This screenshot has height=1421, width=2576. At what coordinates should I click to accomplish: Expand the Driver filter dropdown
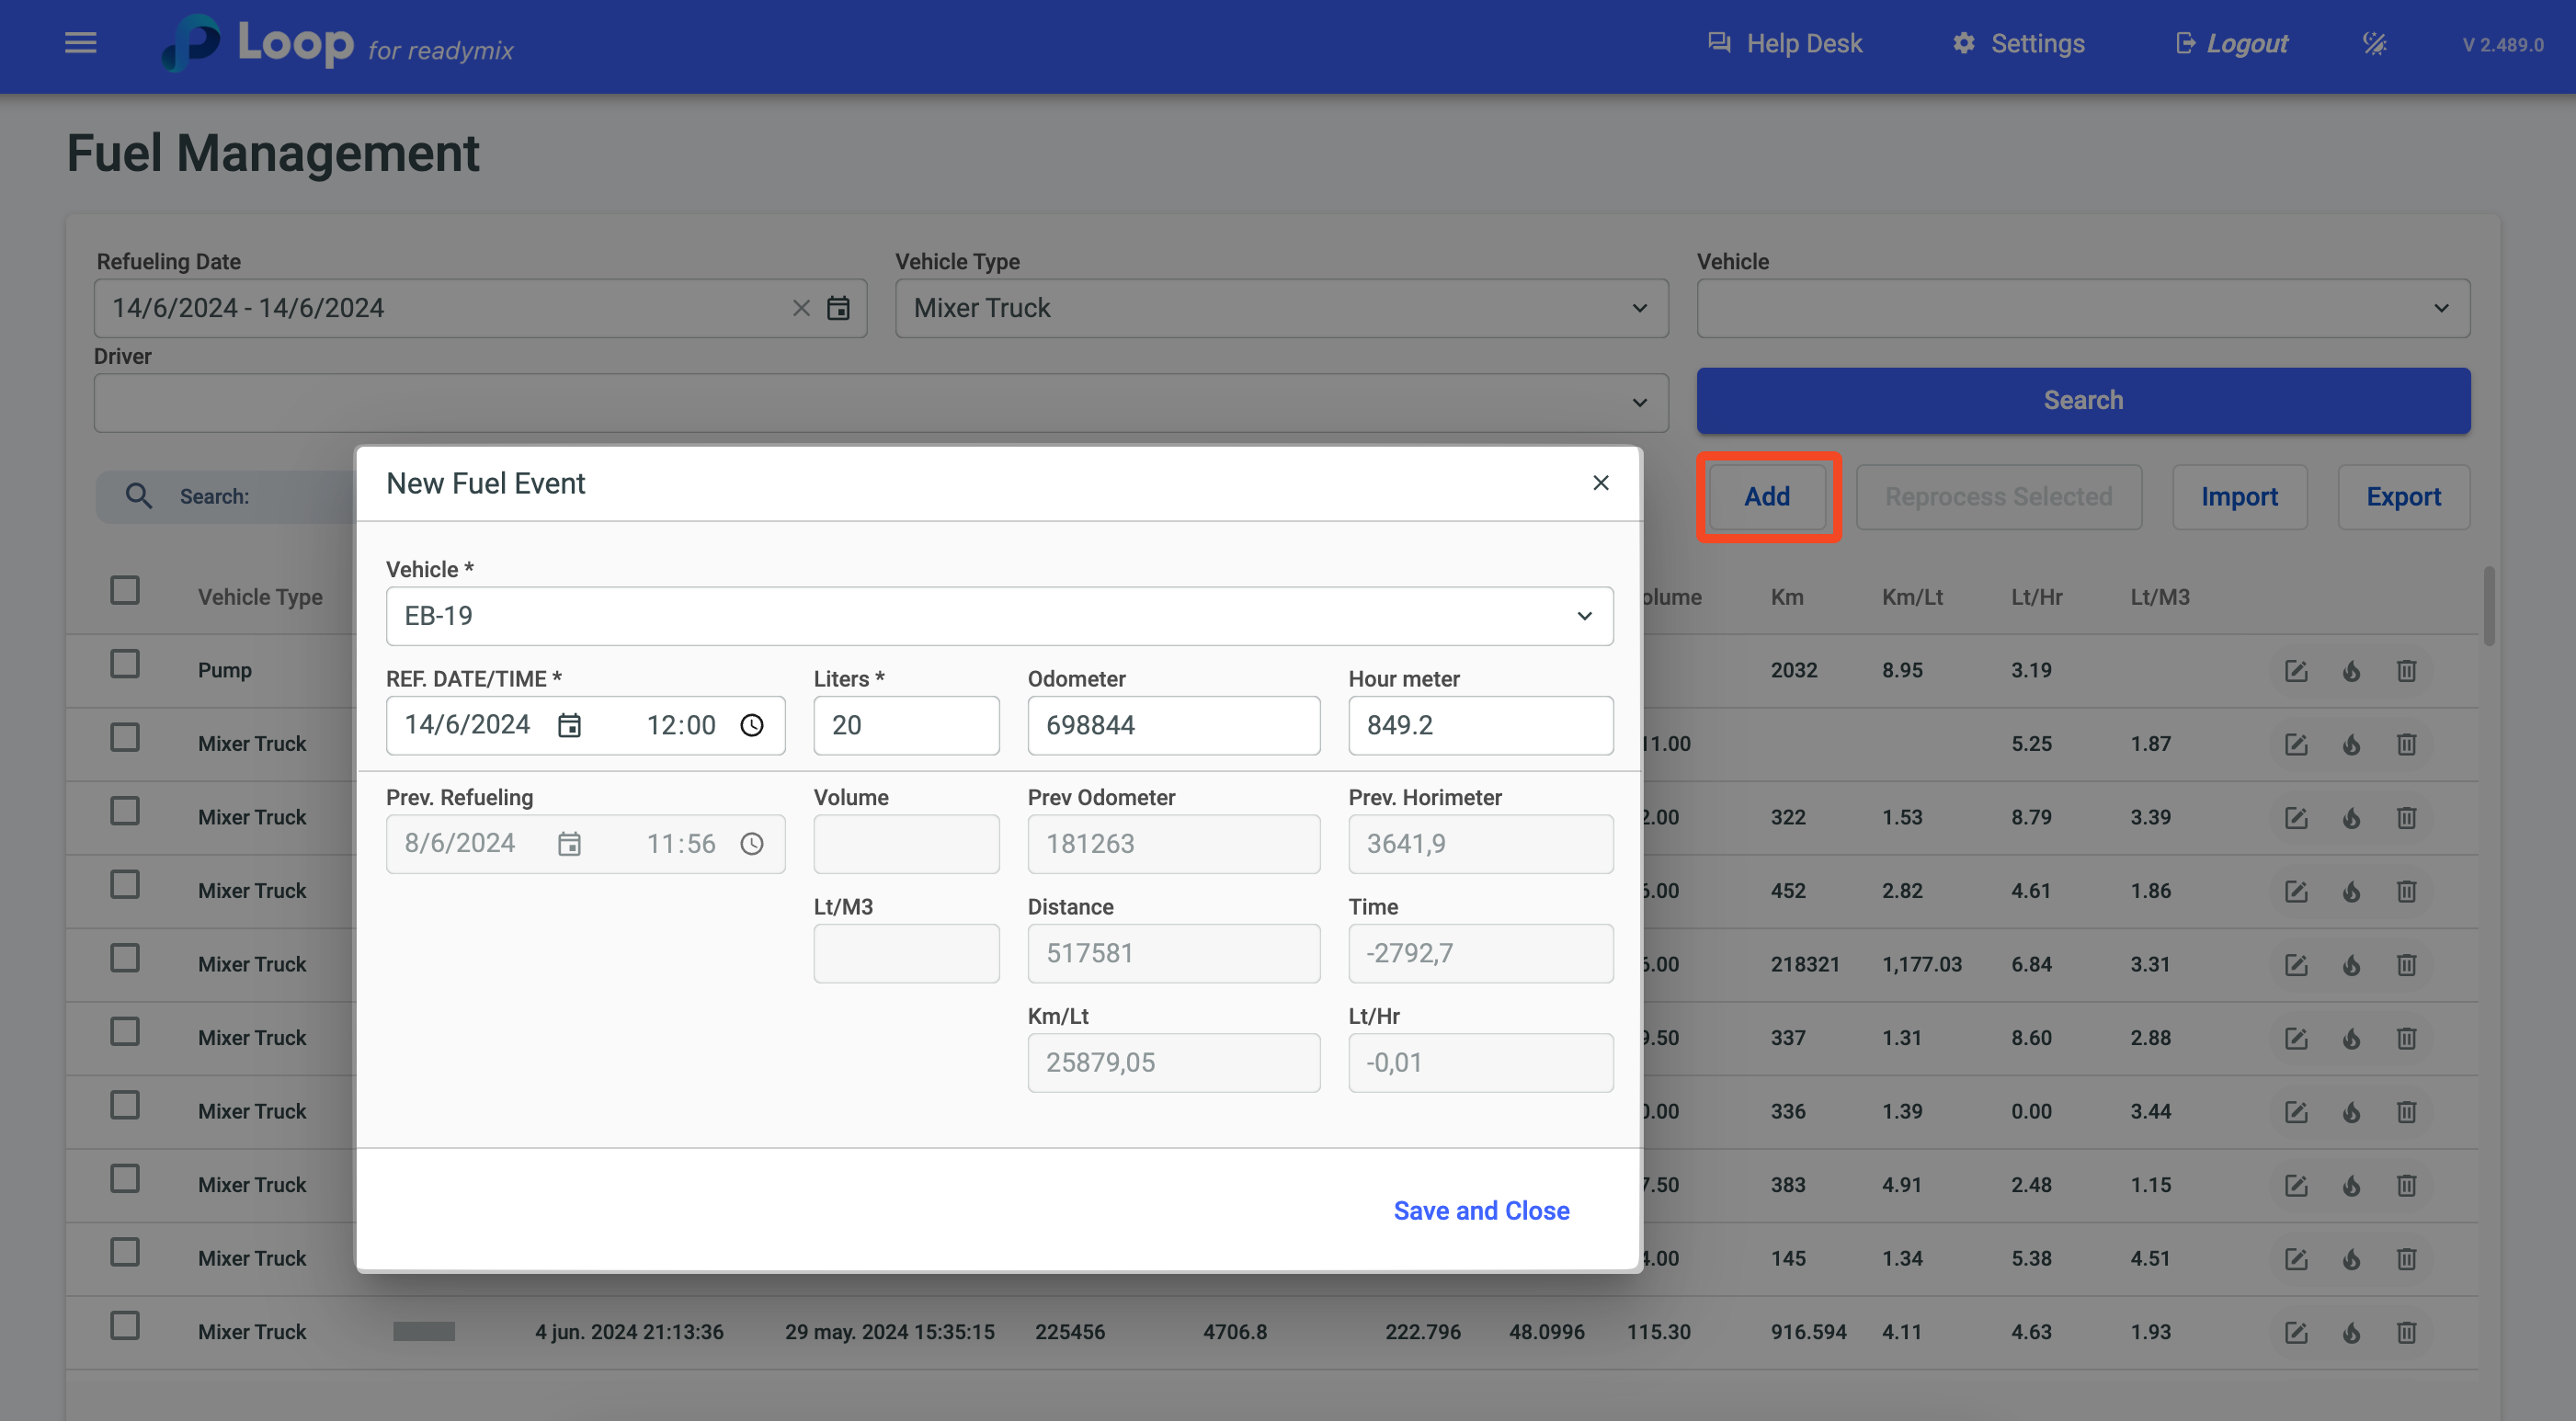(880, 403)
